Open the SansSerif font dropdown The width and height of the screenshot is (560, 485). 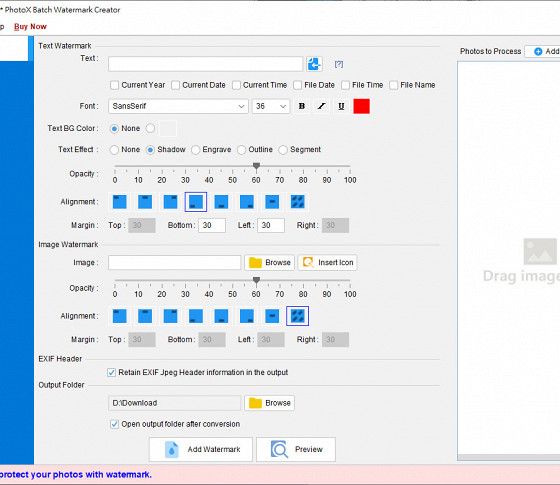[178, 106]
